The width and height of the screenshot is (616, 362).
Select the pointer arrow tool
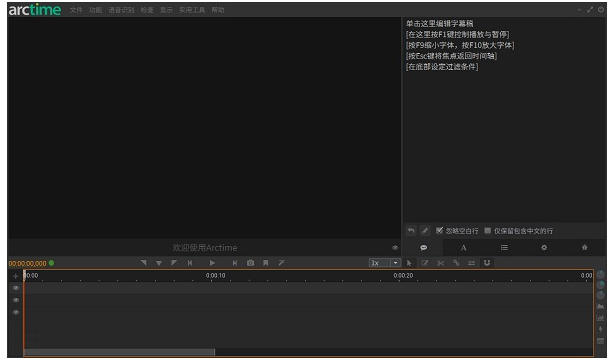pos(409,263)
